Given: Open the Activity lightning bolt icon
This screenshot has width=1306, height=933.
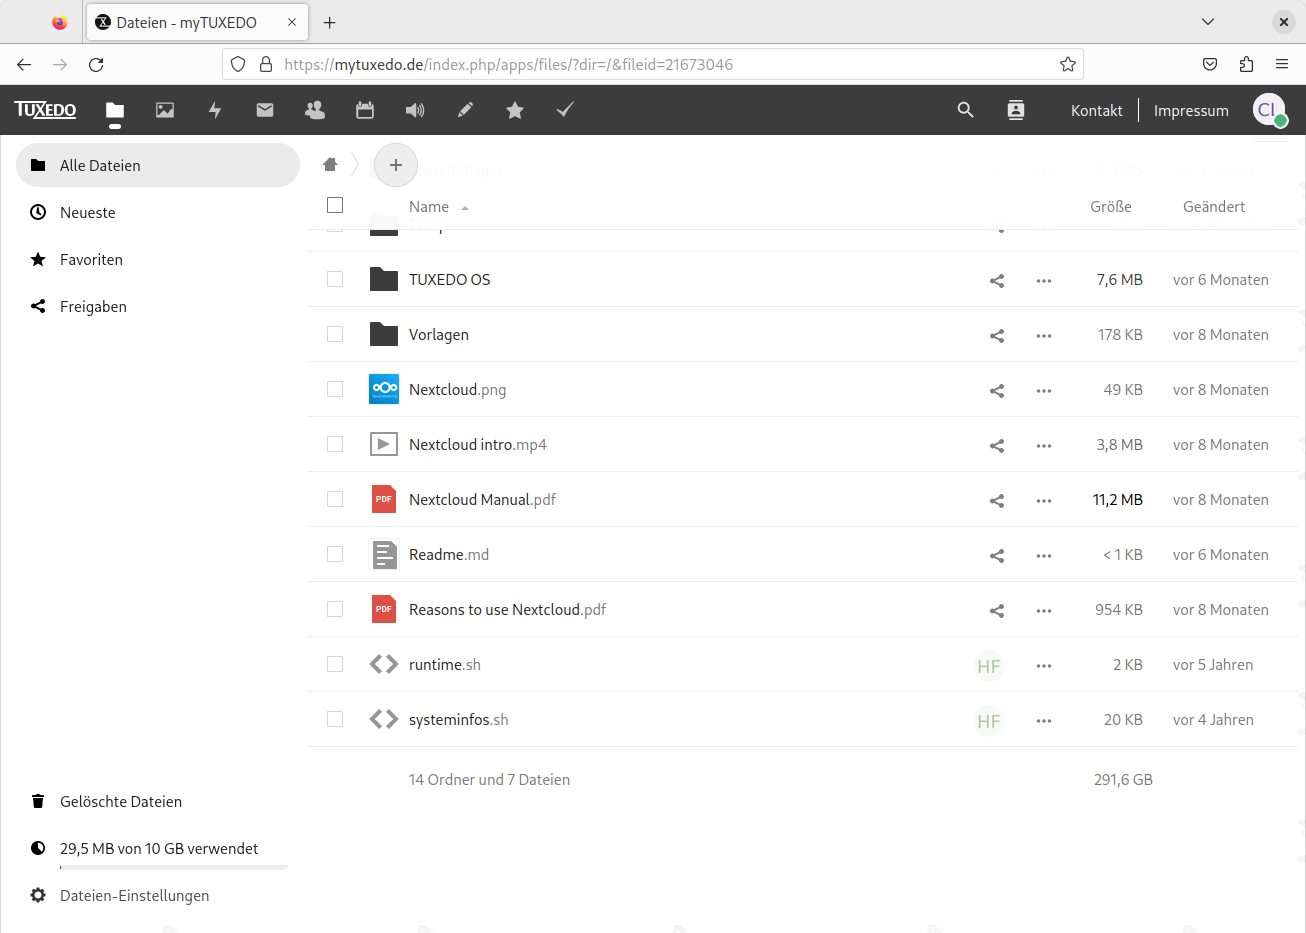Looking at the screenshot, I should point(215,110).
